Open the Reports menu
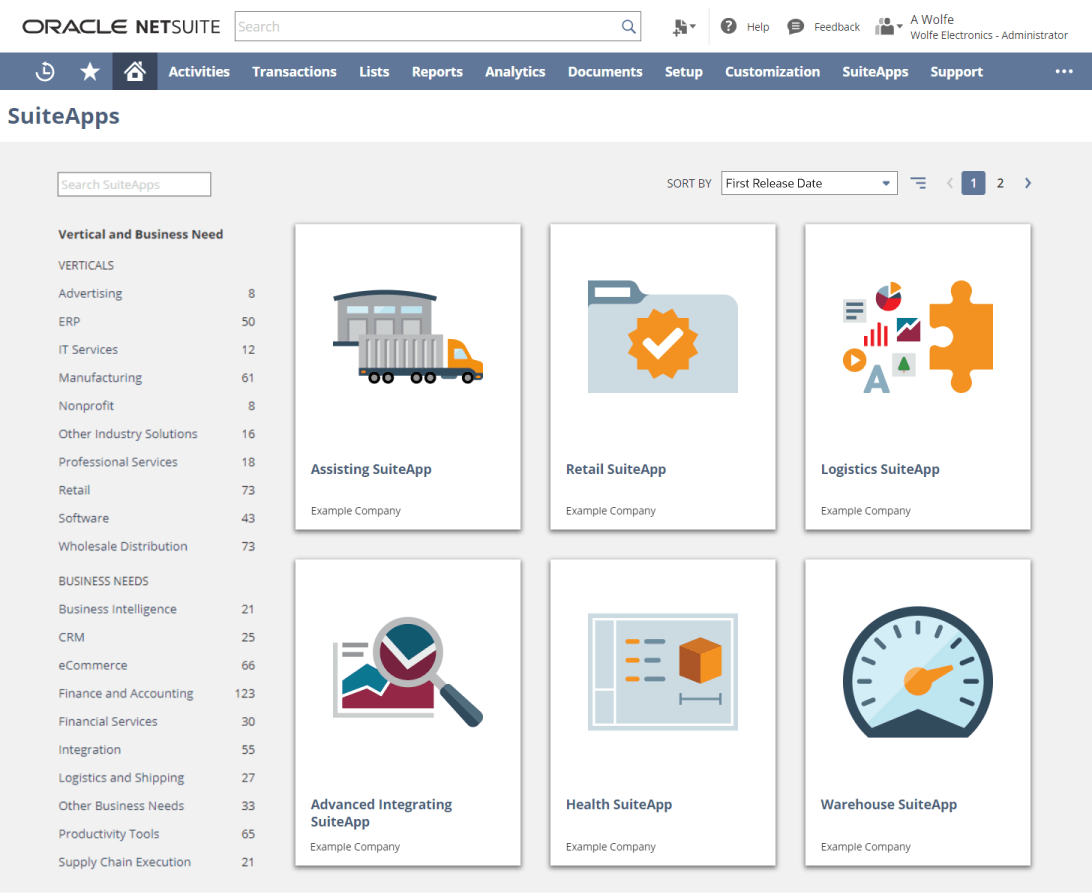1092x893 pixels. click(437, 72)
